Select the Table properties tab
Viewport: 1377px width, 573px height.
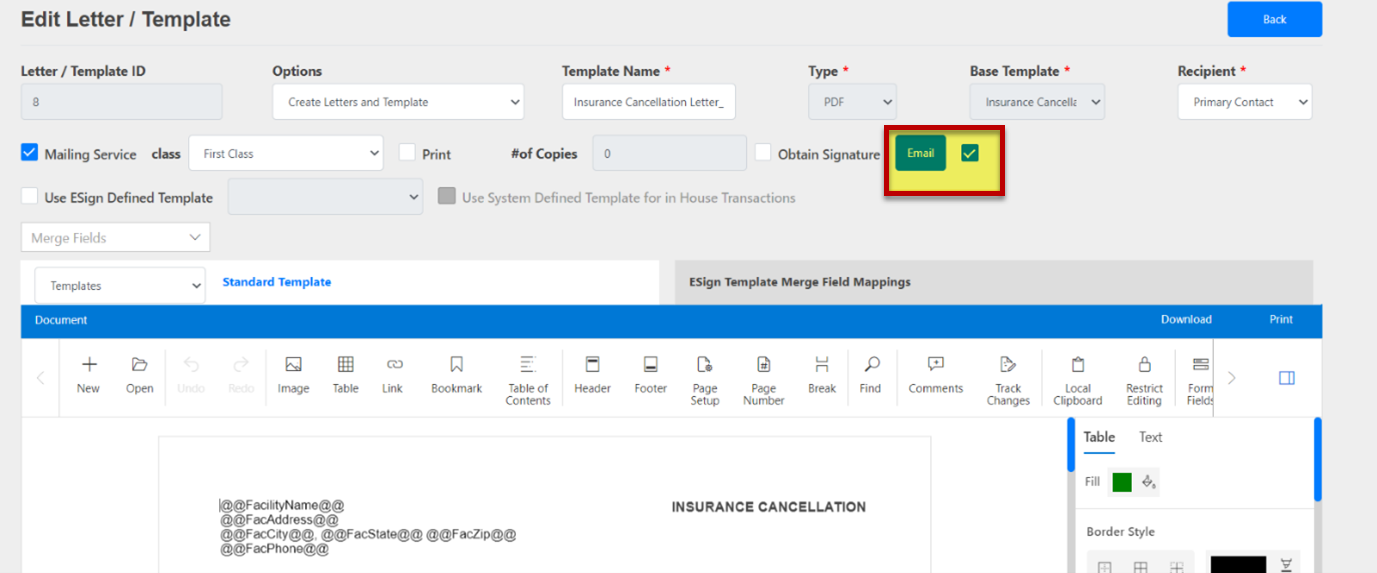[x=1099, y=437]
